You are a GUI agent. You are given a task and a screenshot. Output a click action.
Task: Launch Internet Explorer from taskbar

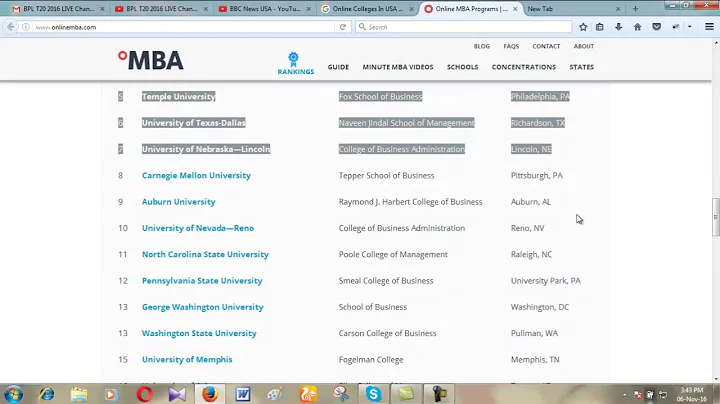click(46, 394)
